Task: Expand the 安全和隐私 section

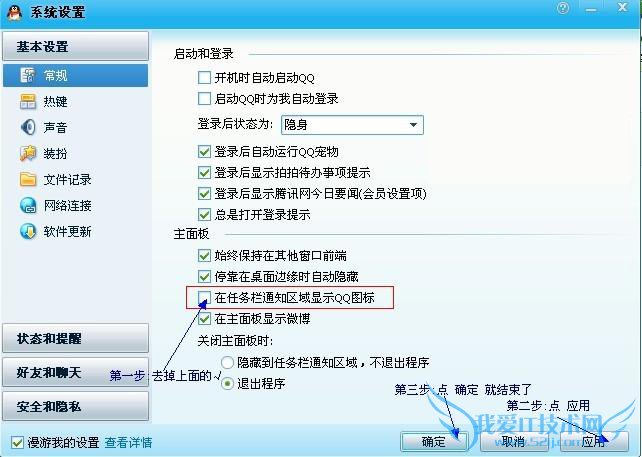Action: tap(75, 406)
